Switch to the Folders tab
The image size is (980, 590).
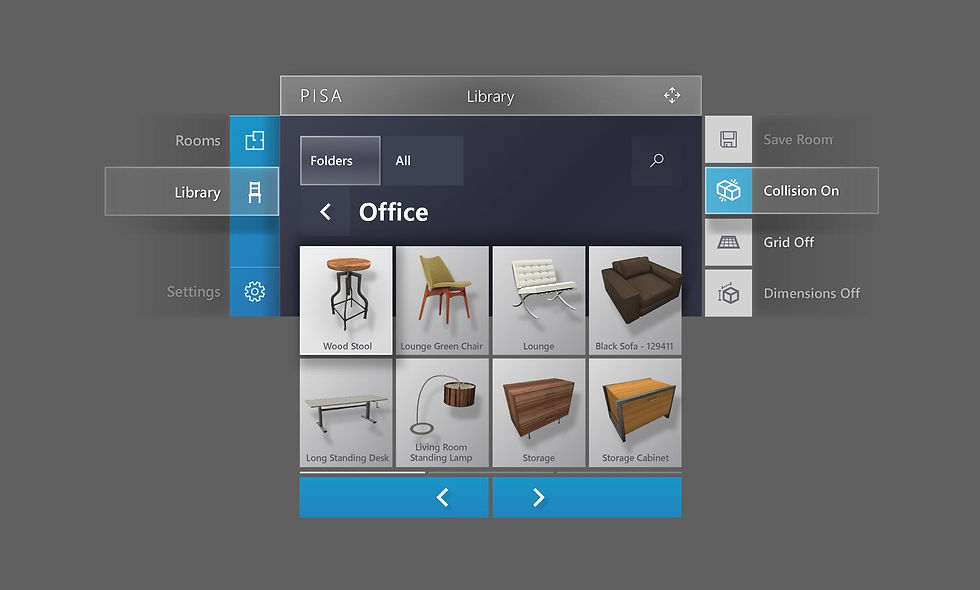(x=340, y=161)
